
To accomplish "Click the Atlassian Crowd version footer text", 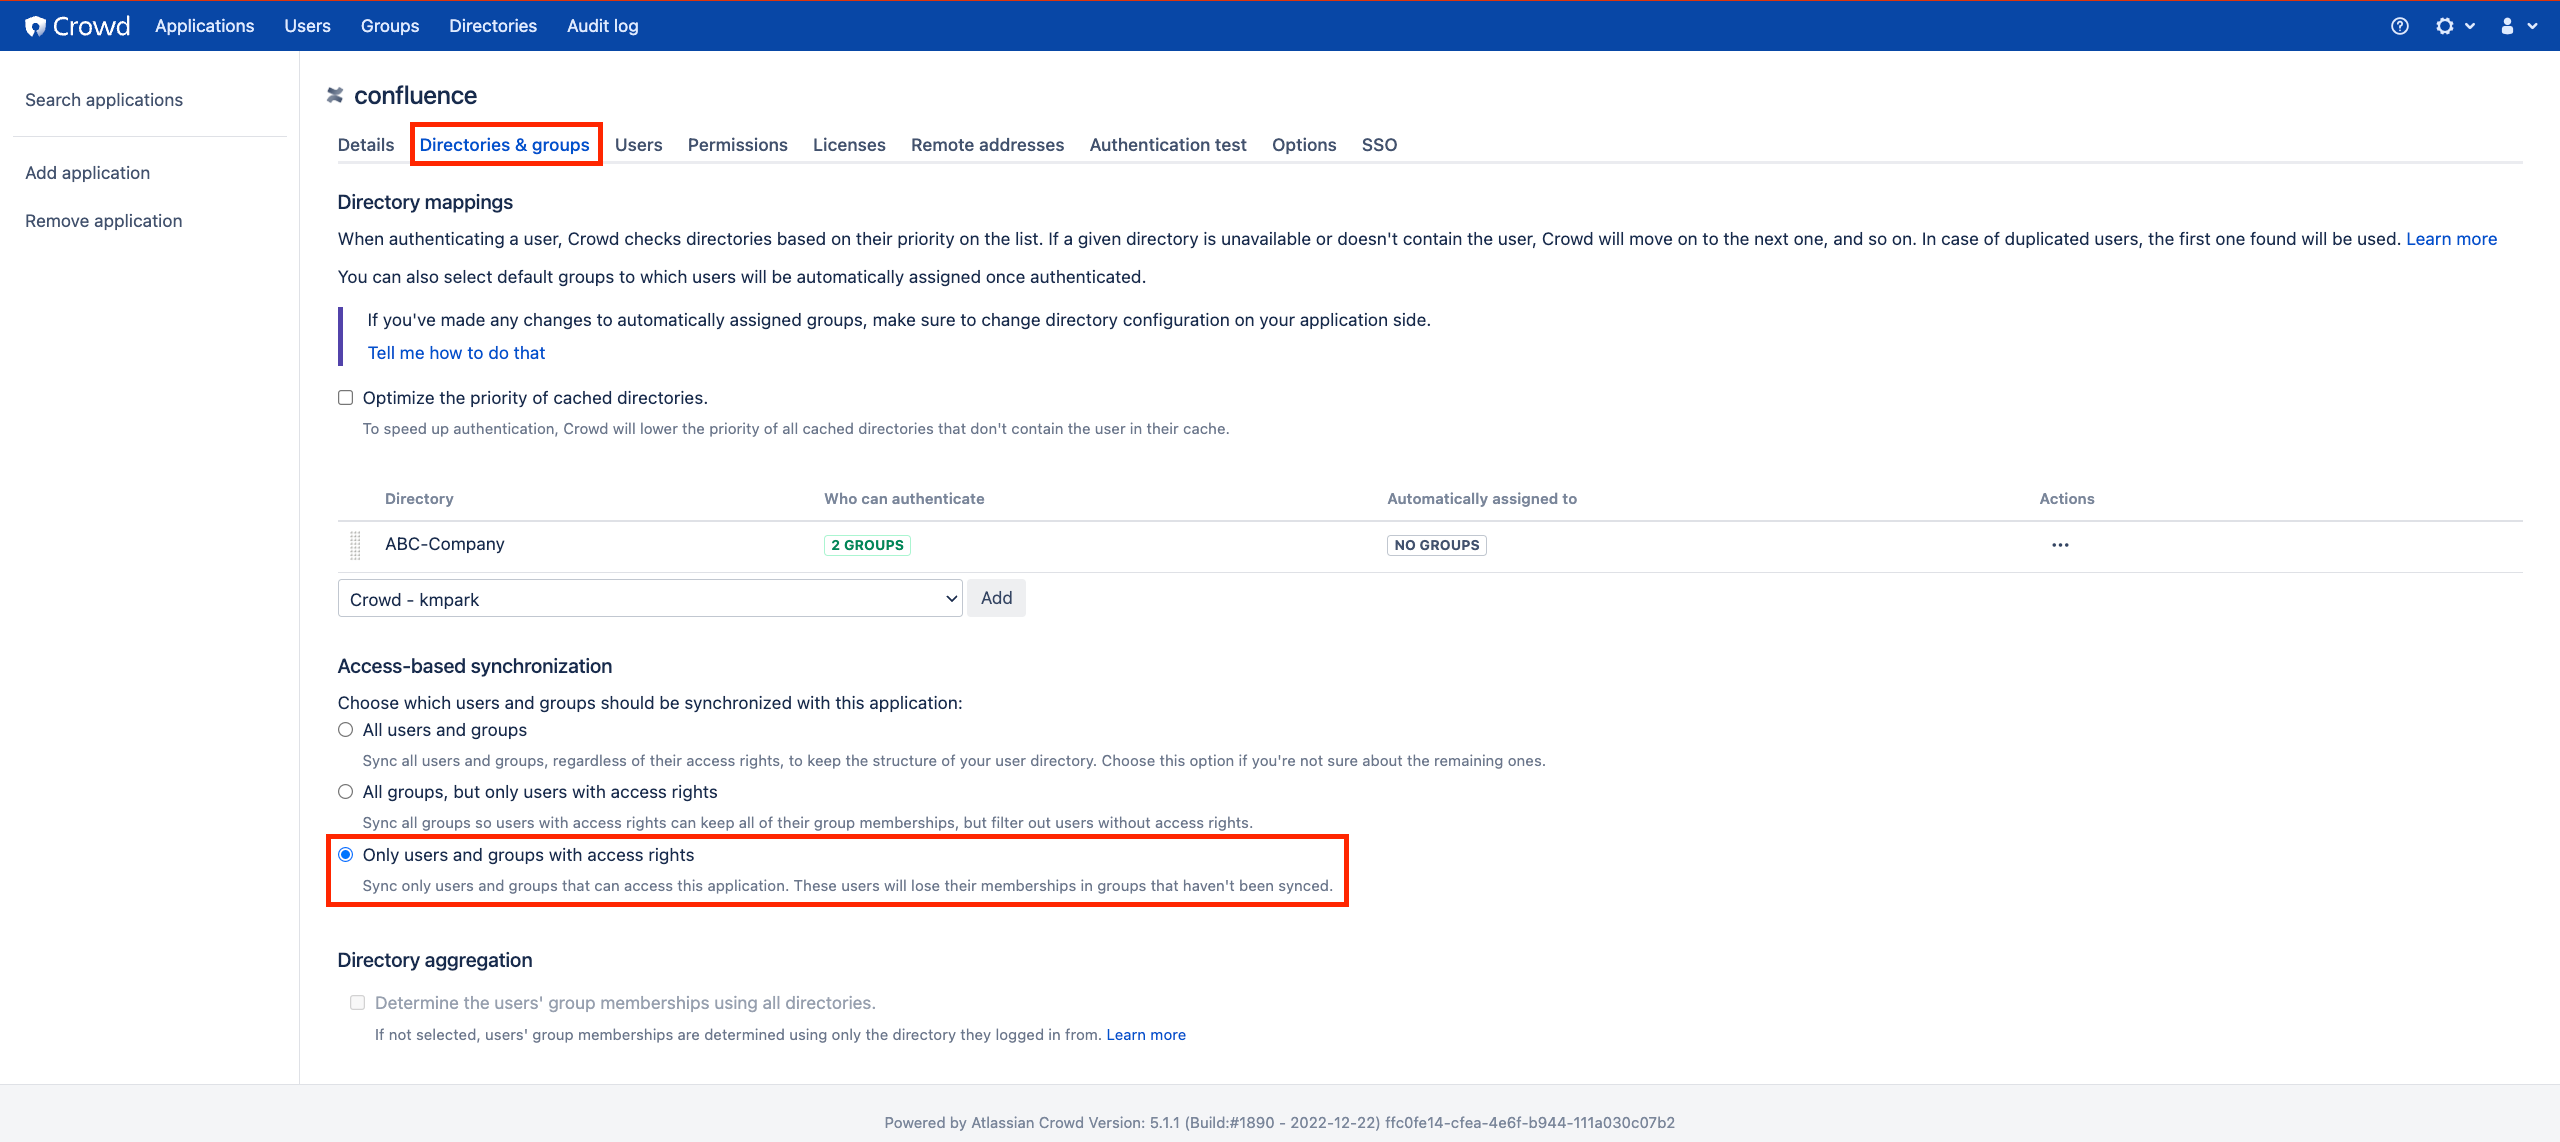I will [1280, 1123].
